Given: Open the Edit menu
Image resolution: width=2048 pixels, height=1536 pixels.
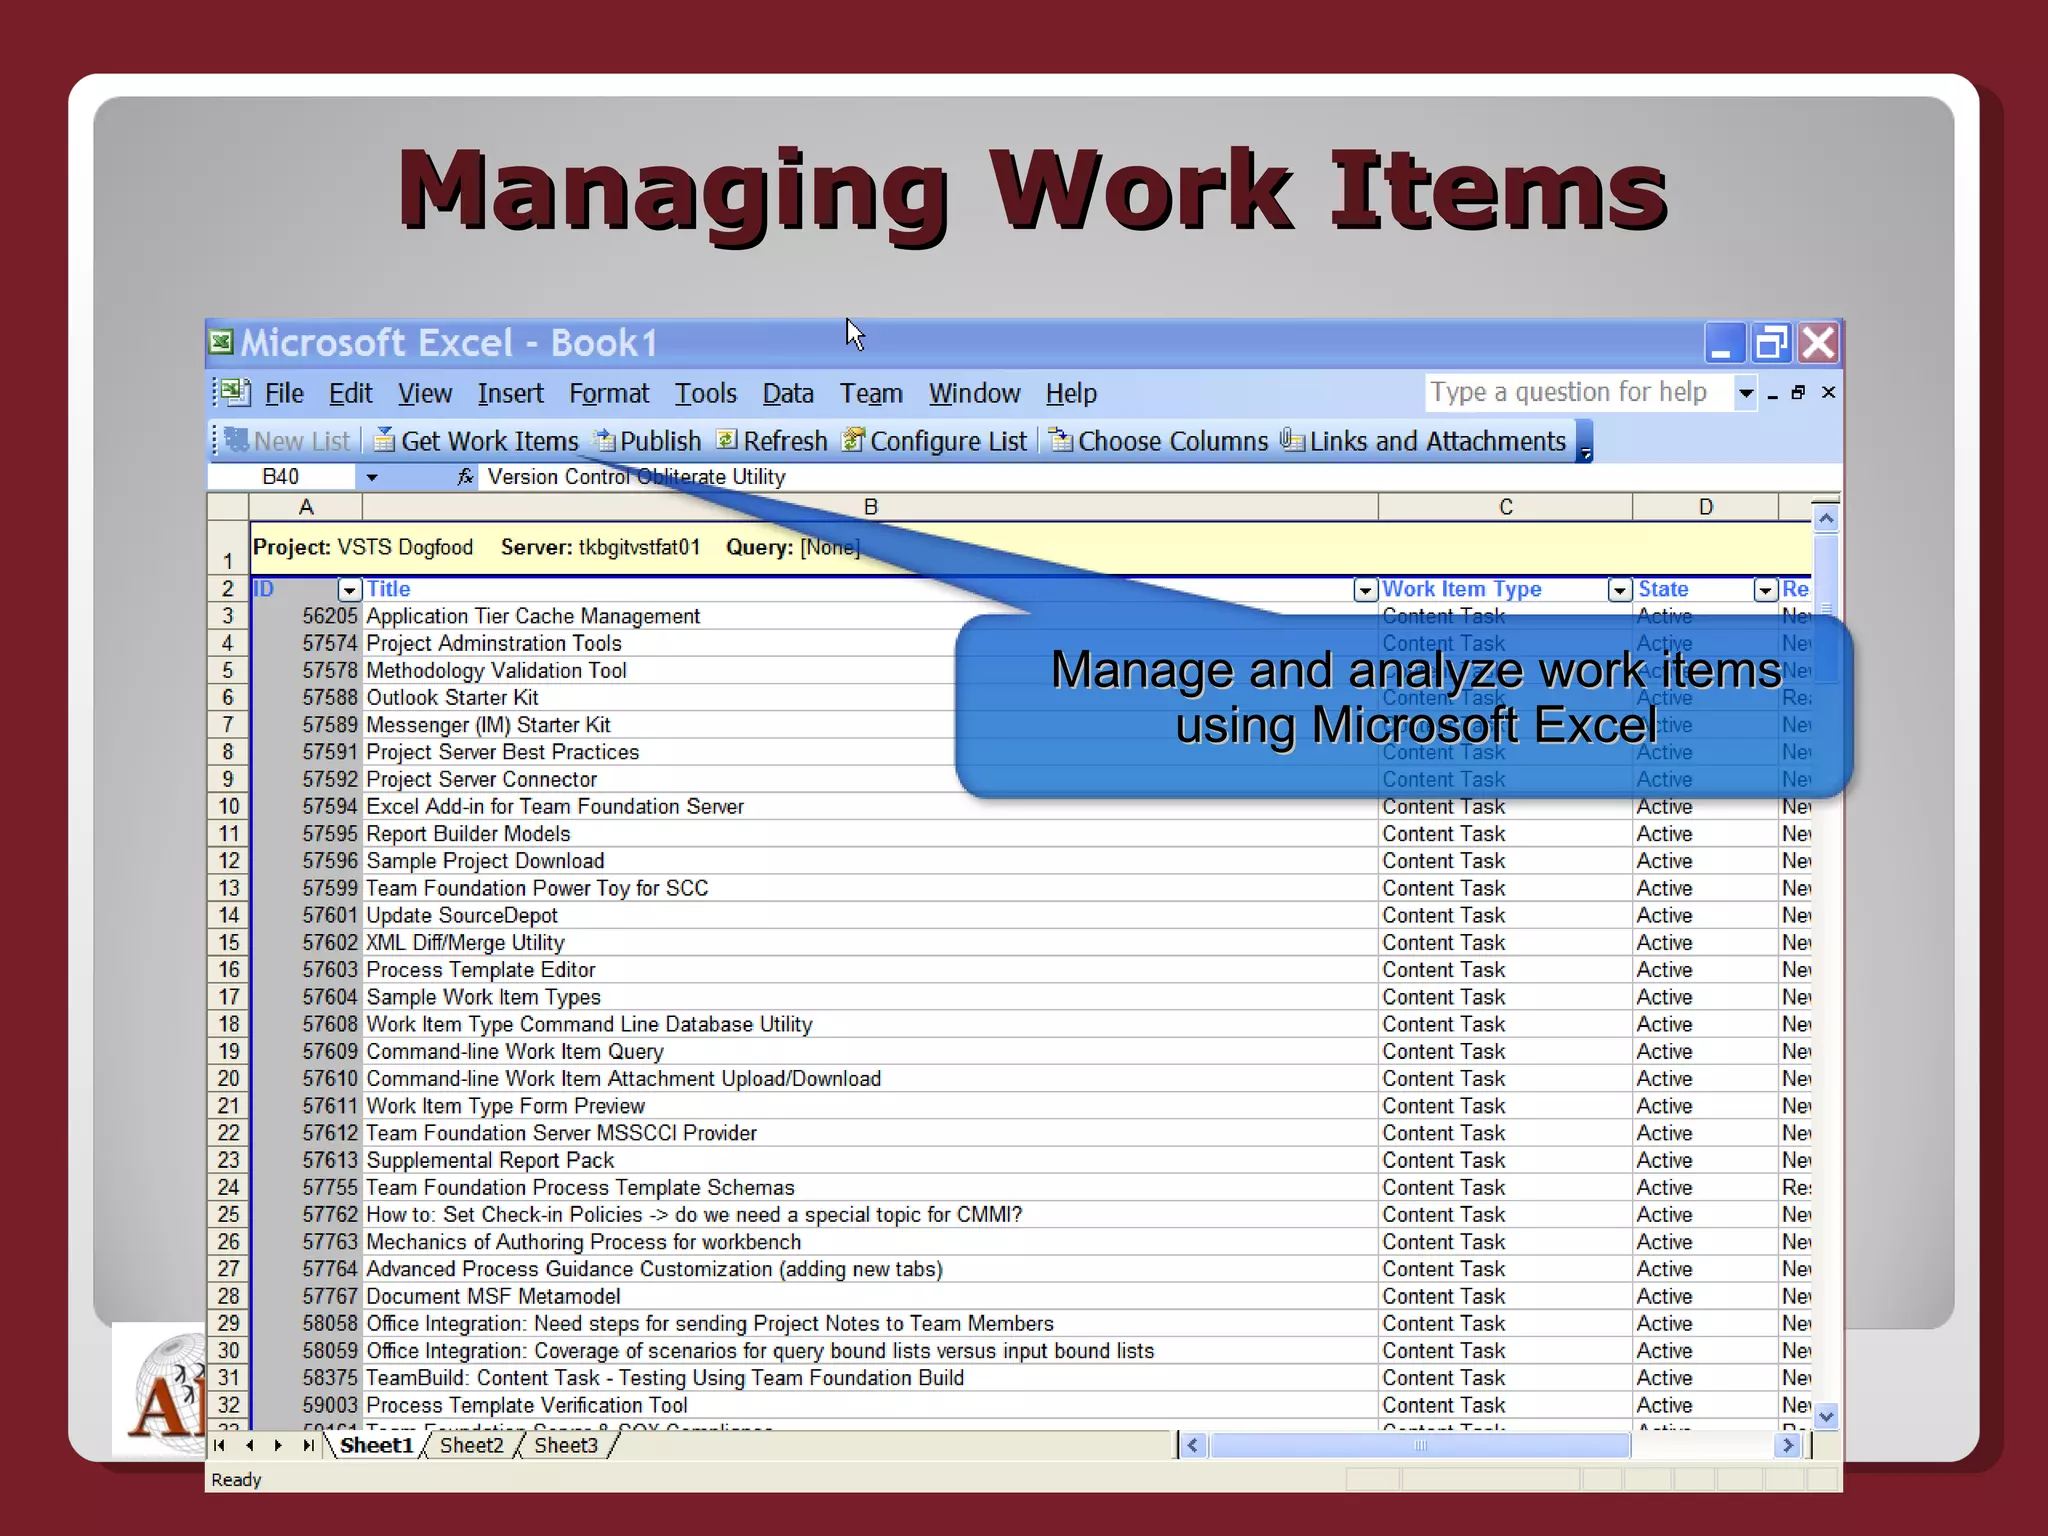Looking at the screenshot, I should coord(351,393).
